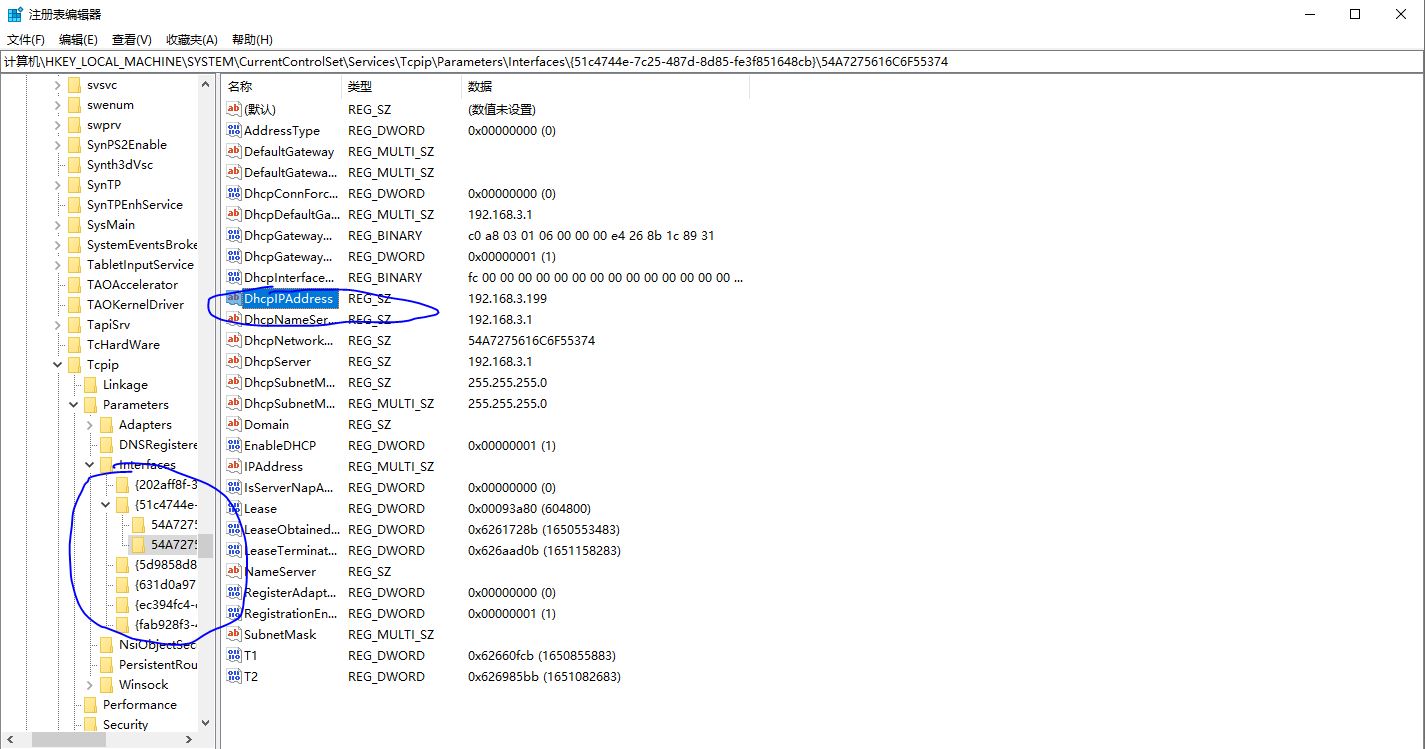This screenshot has height=749, width=1425.
Task: Click the svsvc folder icon
Action: point(74,85)
